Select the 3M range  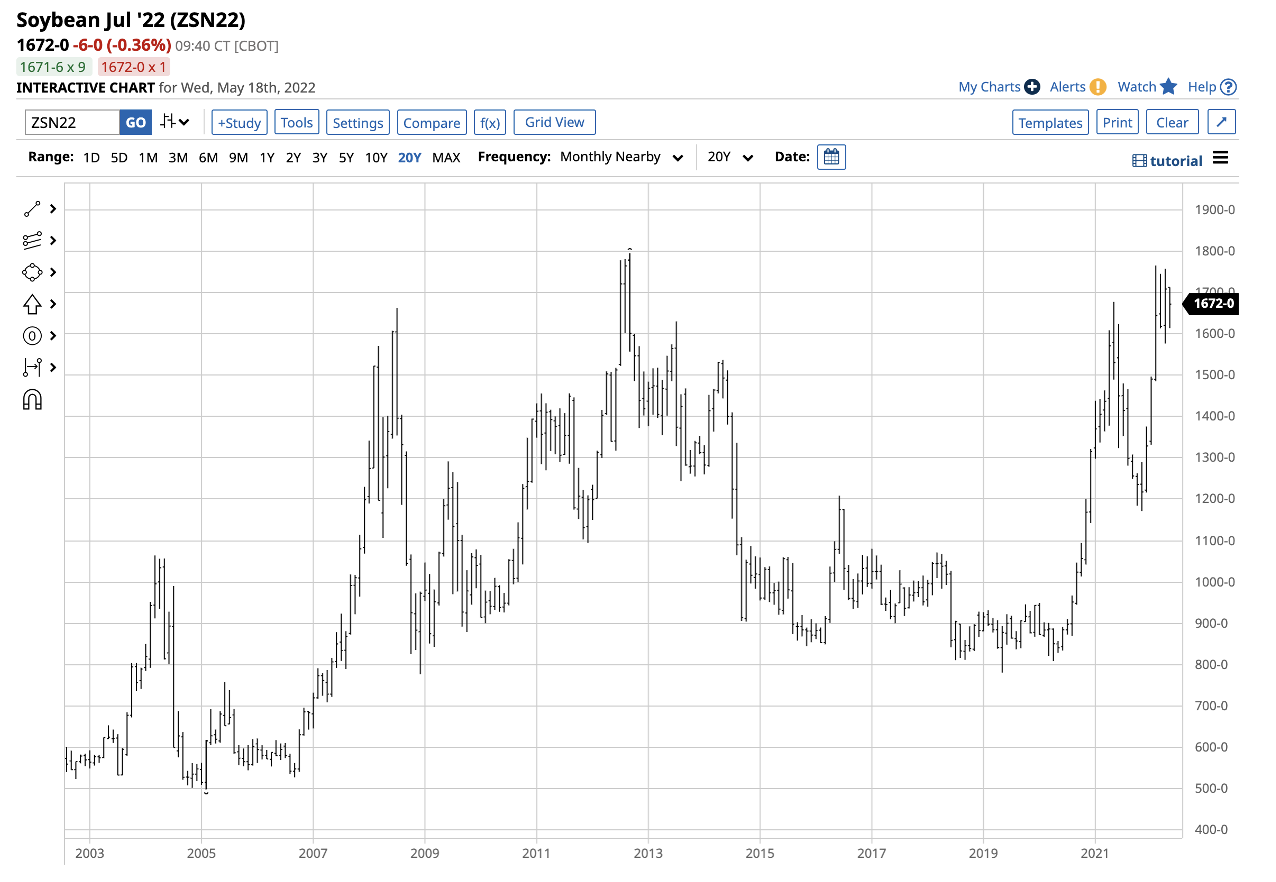tap(178, 157)
